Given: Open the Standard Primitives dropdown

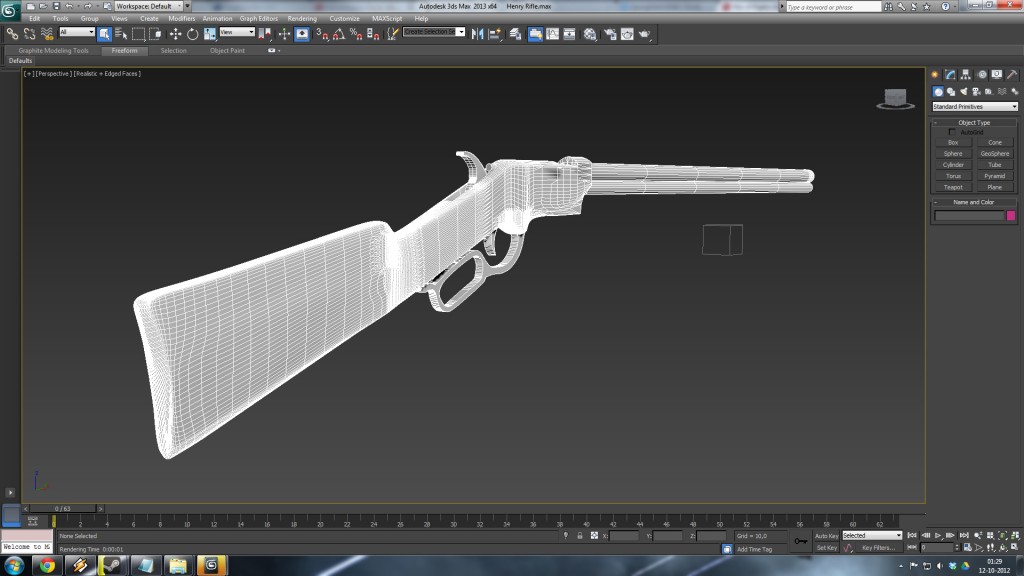Looking at the screenshot, I should click(x=974, y=106).
